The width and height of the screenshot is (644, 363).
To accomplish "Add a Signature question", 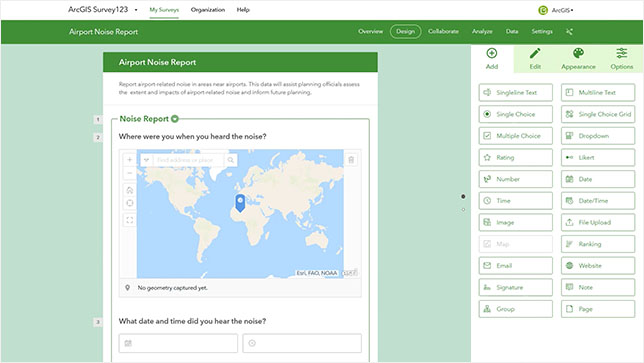I will point(515,287).
